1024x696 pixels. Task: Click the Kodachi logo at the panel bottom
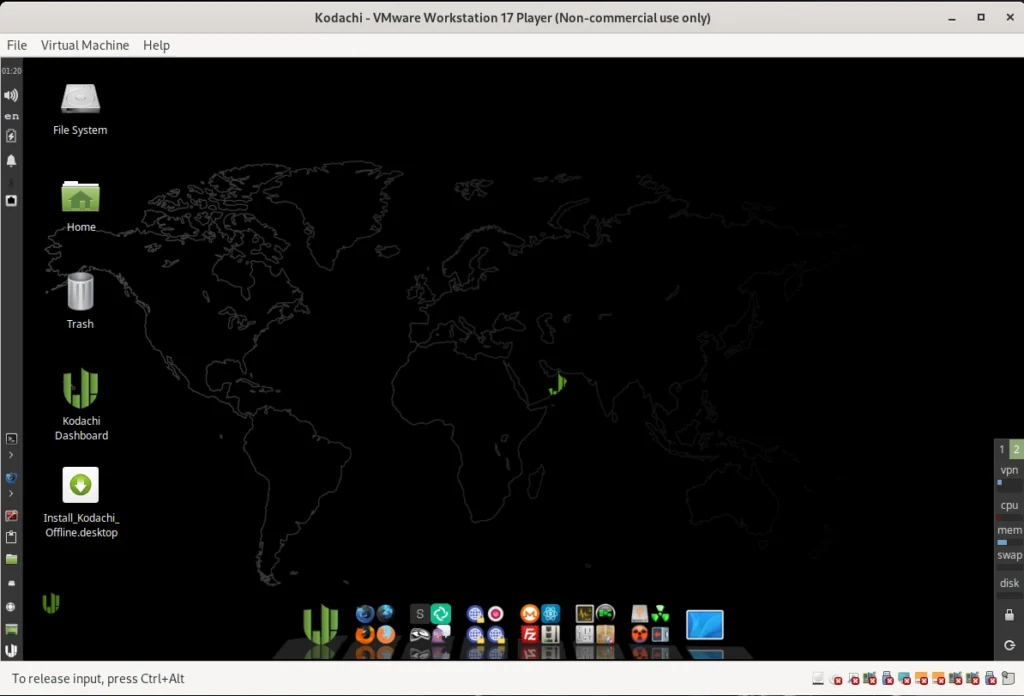(x=11, y=650)
